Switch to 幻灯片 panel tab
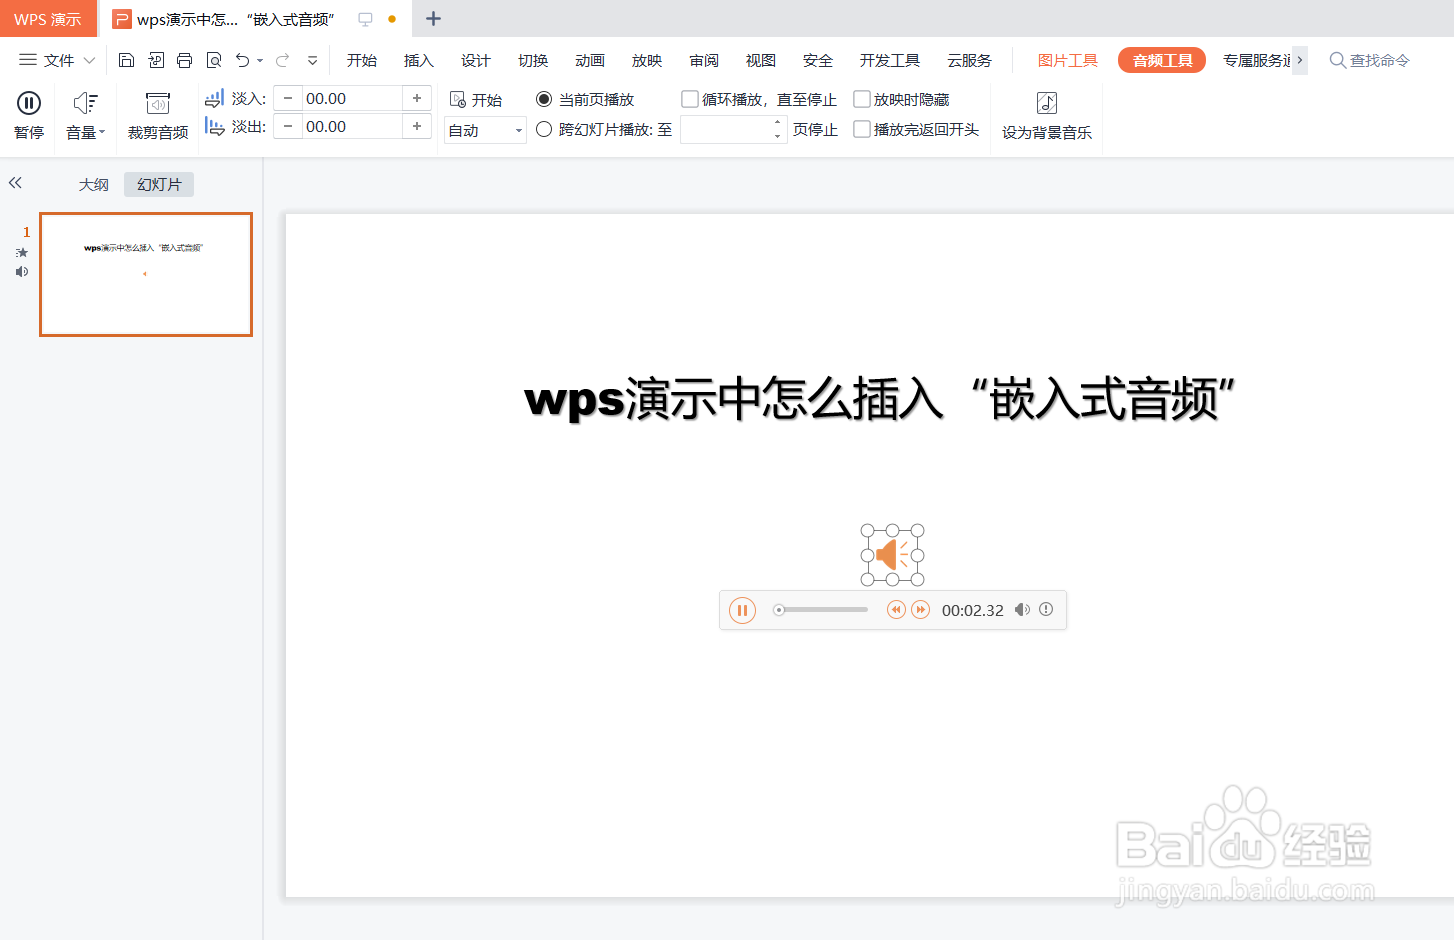This screenshot has height=940, width=1454. (x=159, y=184)
